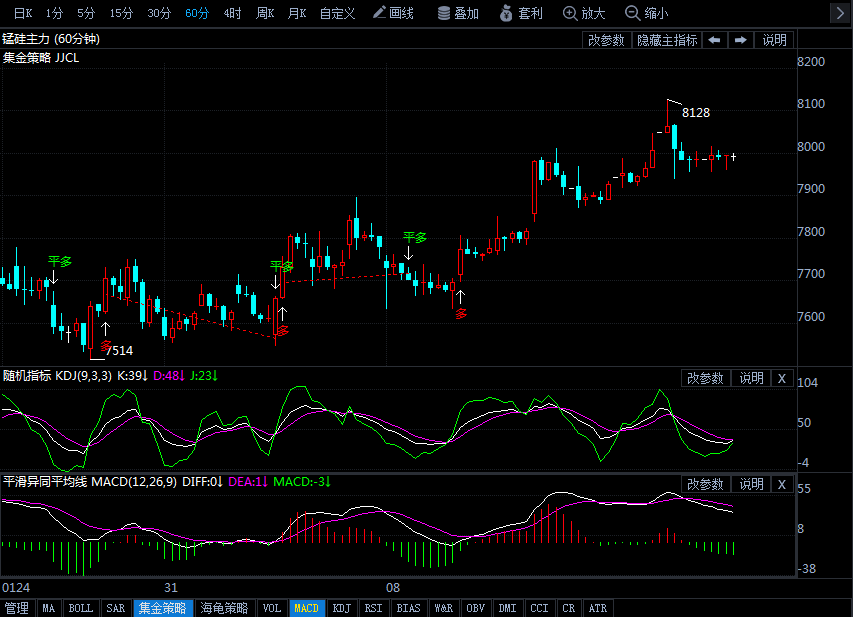Click the DIFF:0 MACD value

202,482
